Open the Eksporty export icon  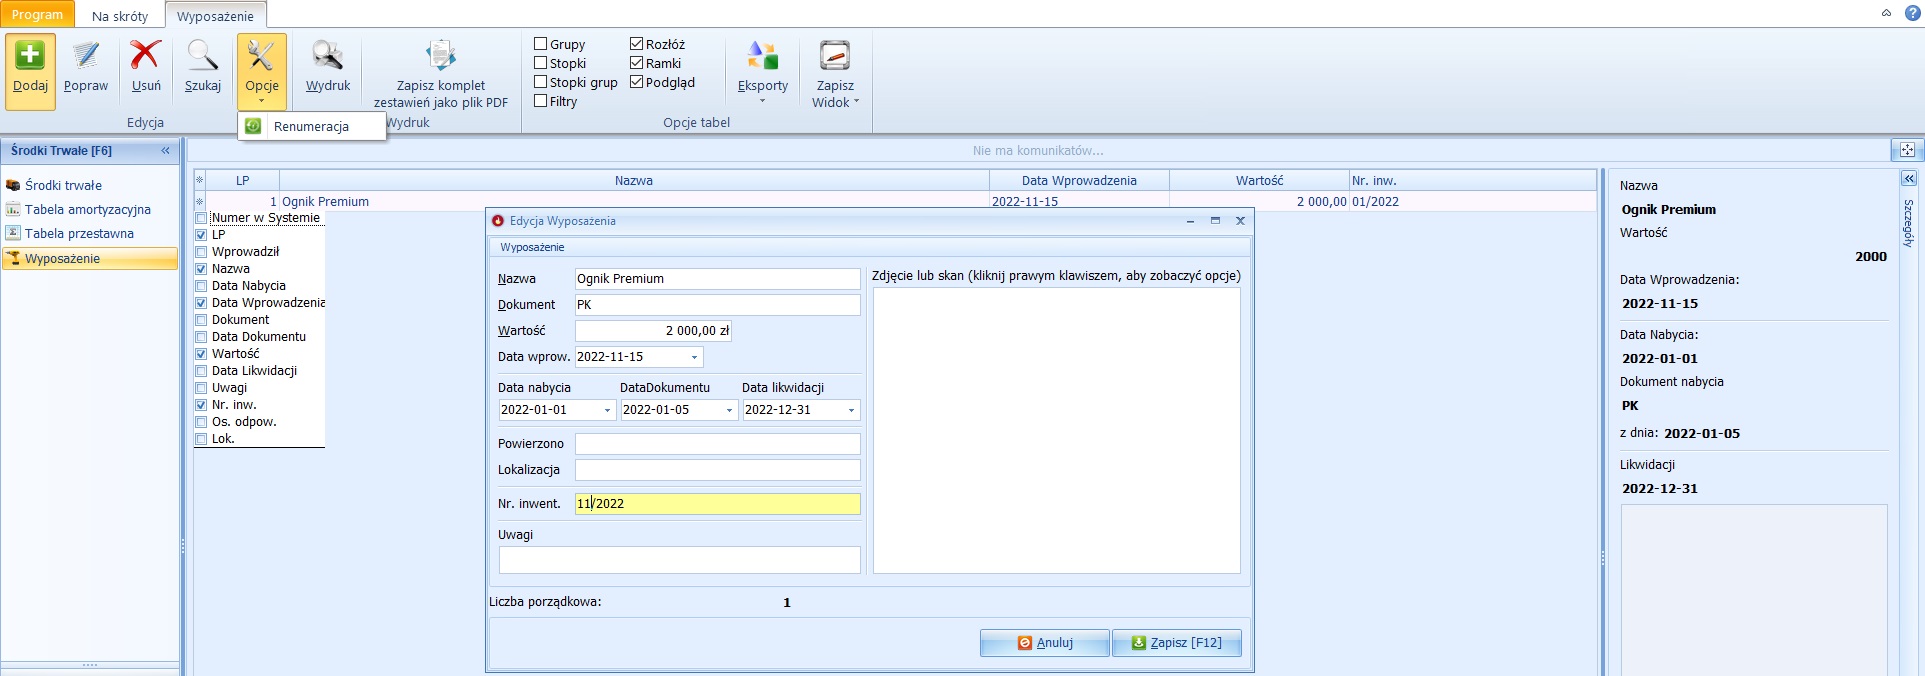763,56
